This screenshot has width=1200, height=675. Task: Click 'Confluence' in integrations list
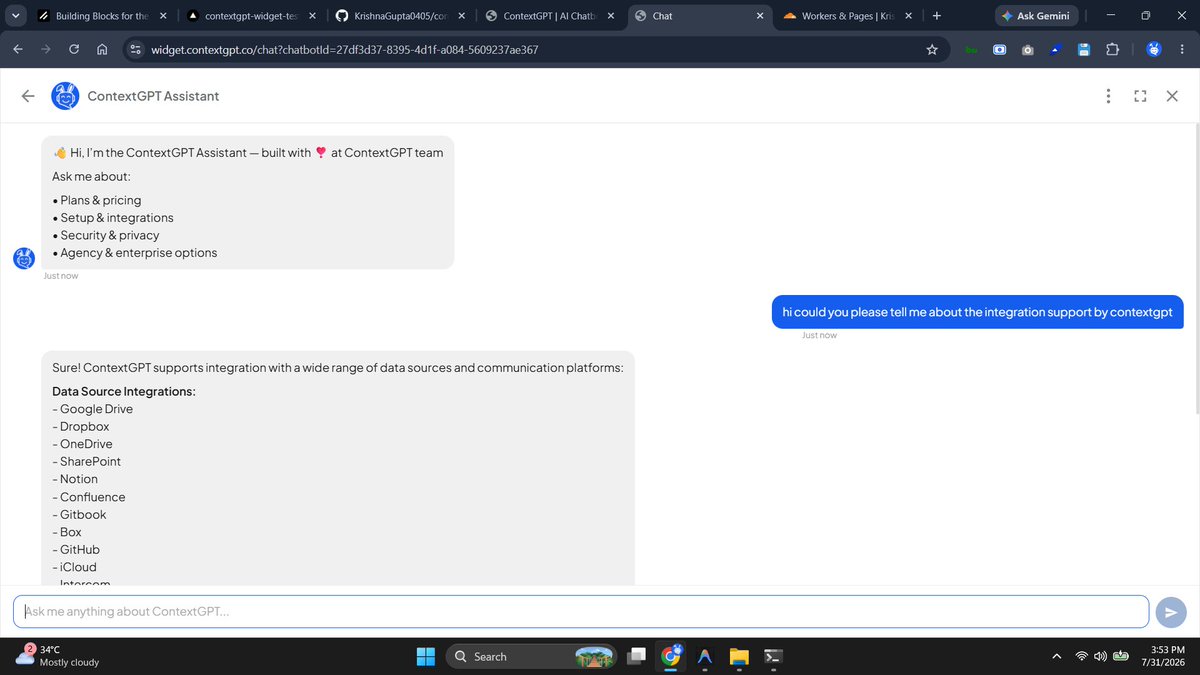click(93, 497)
